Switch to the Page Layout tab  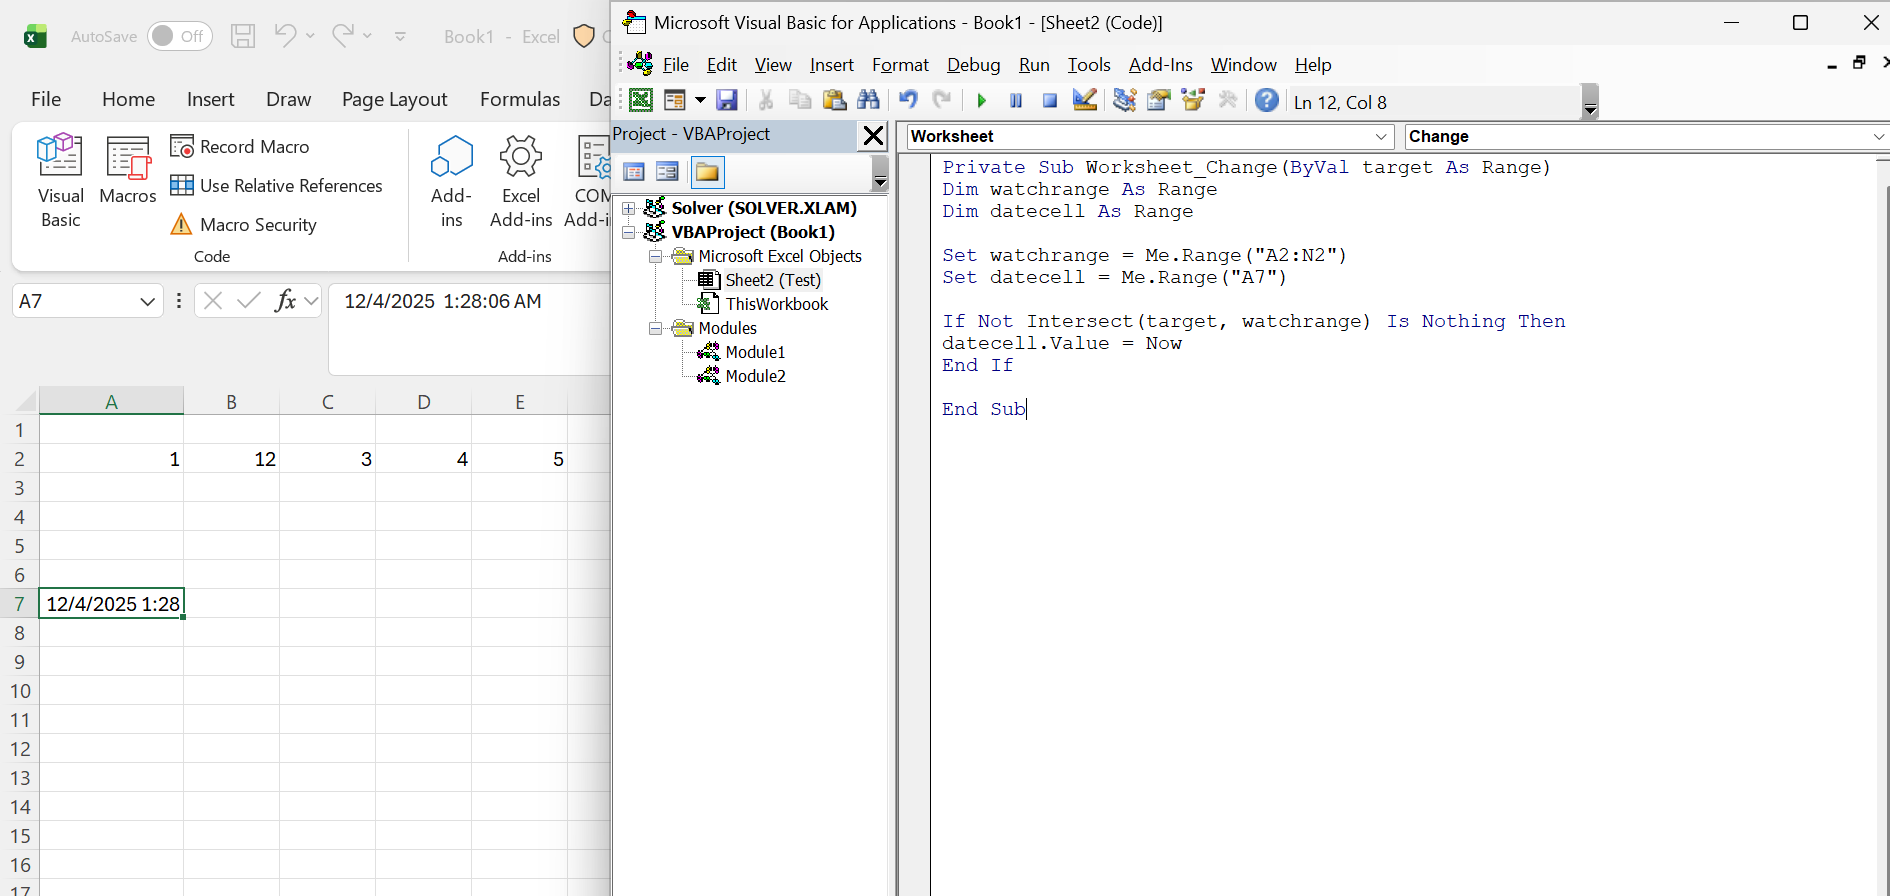(x=394, y=99)
